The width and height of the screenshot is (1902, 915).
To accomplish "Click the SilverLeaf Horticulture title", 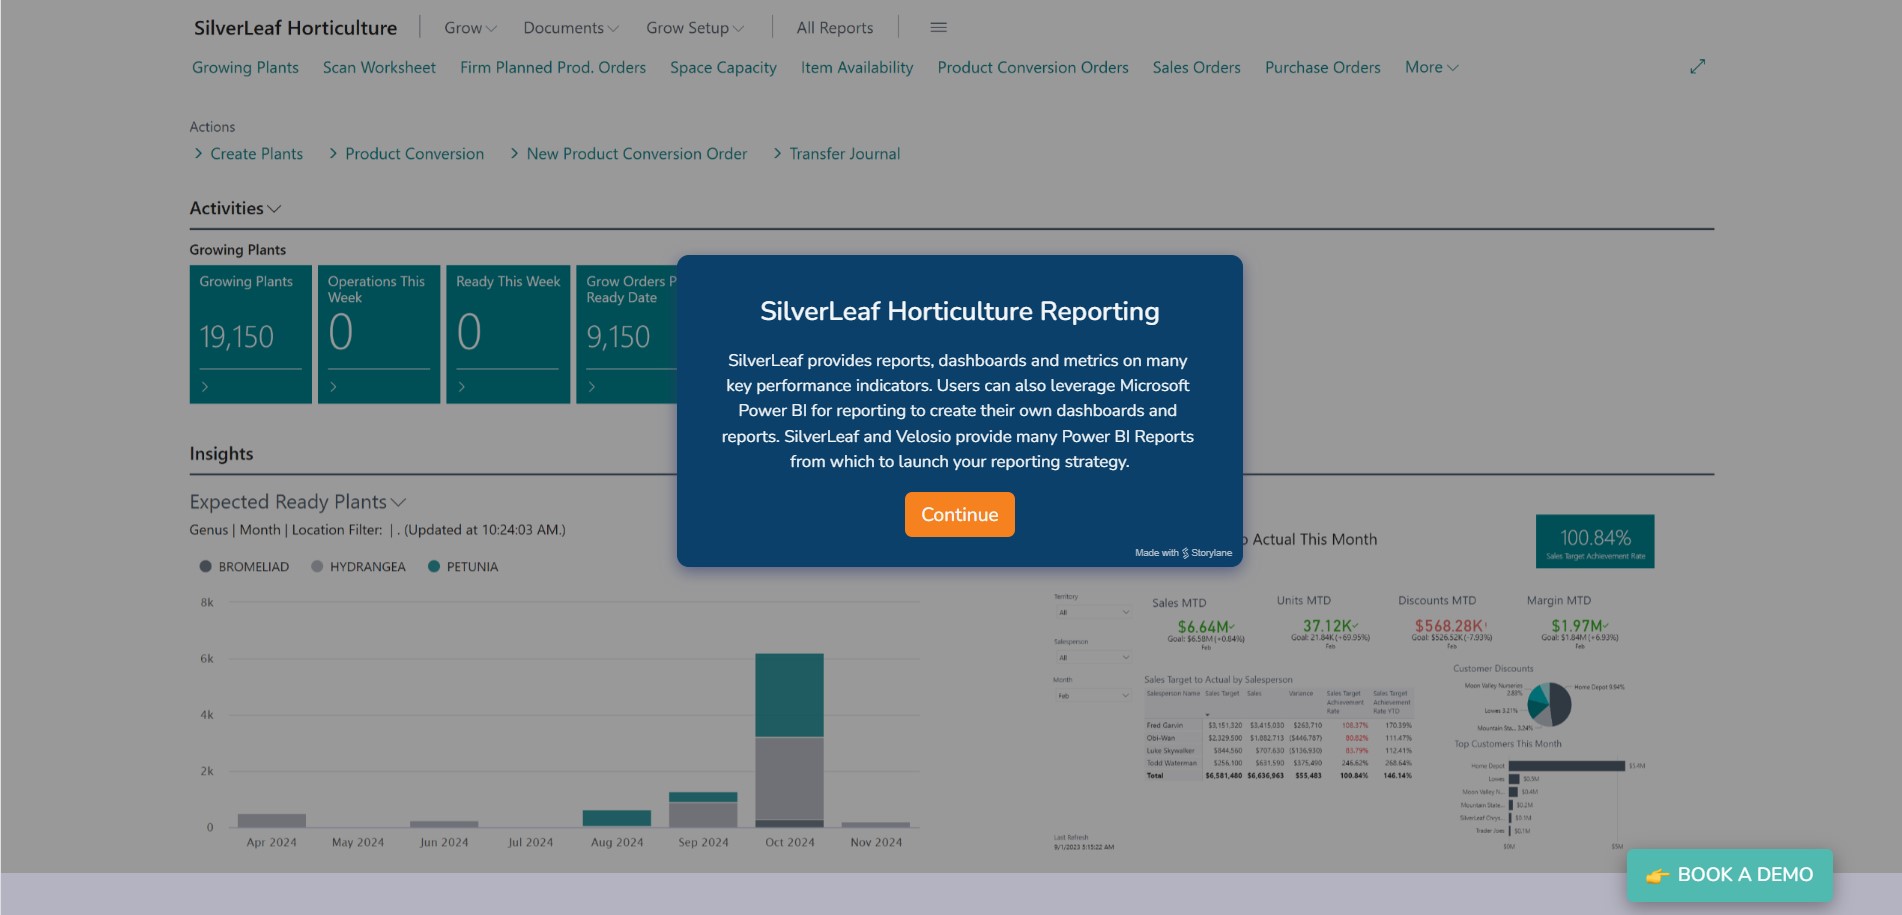I will [x=295, y=28].
